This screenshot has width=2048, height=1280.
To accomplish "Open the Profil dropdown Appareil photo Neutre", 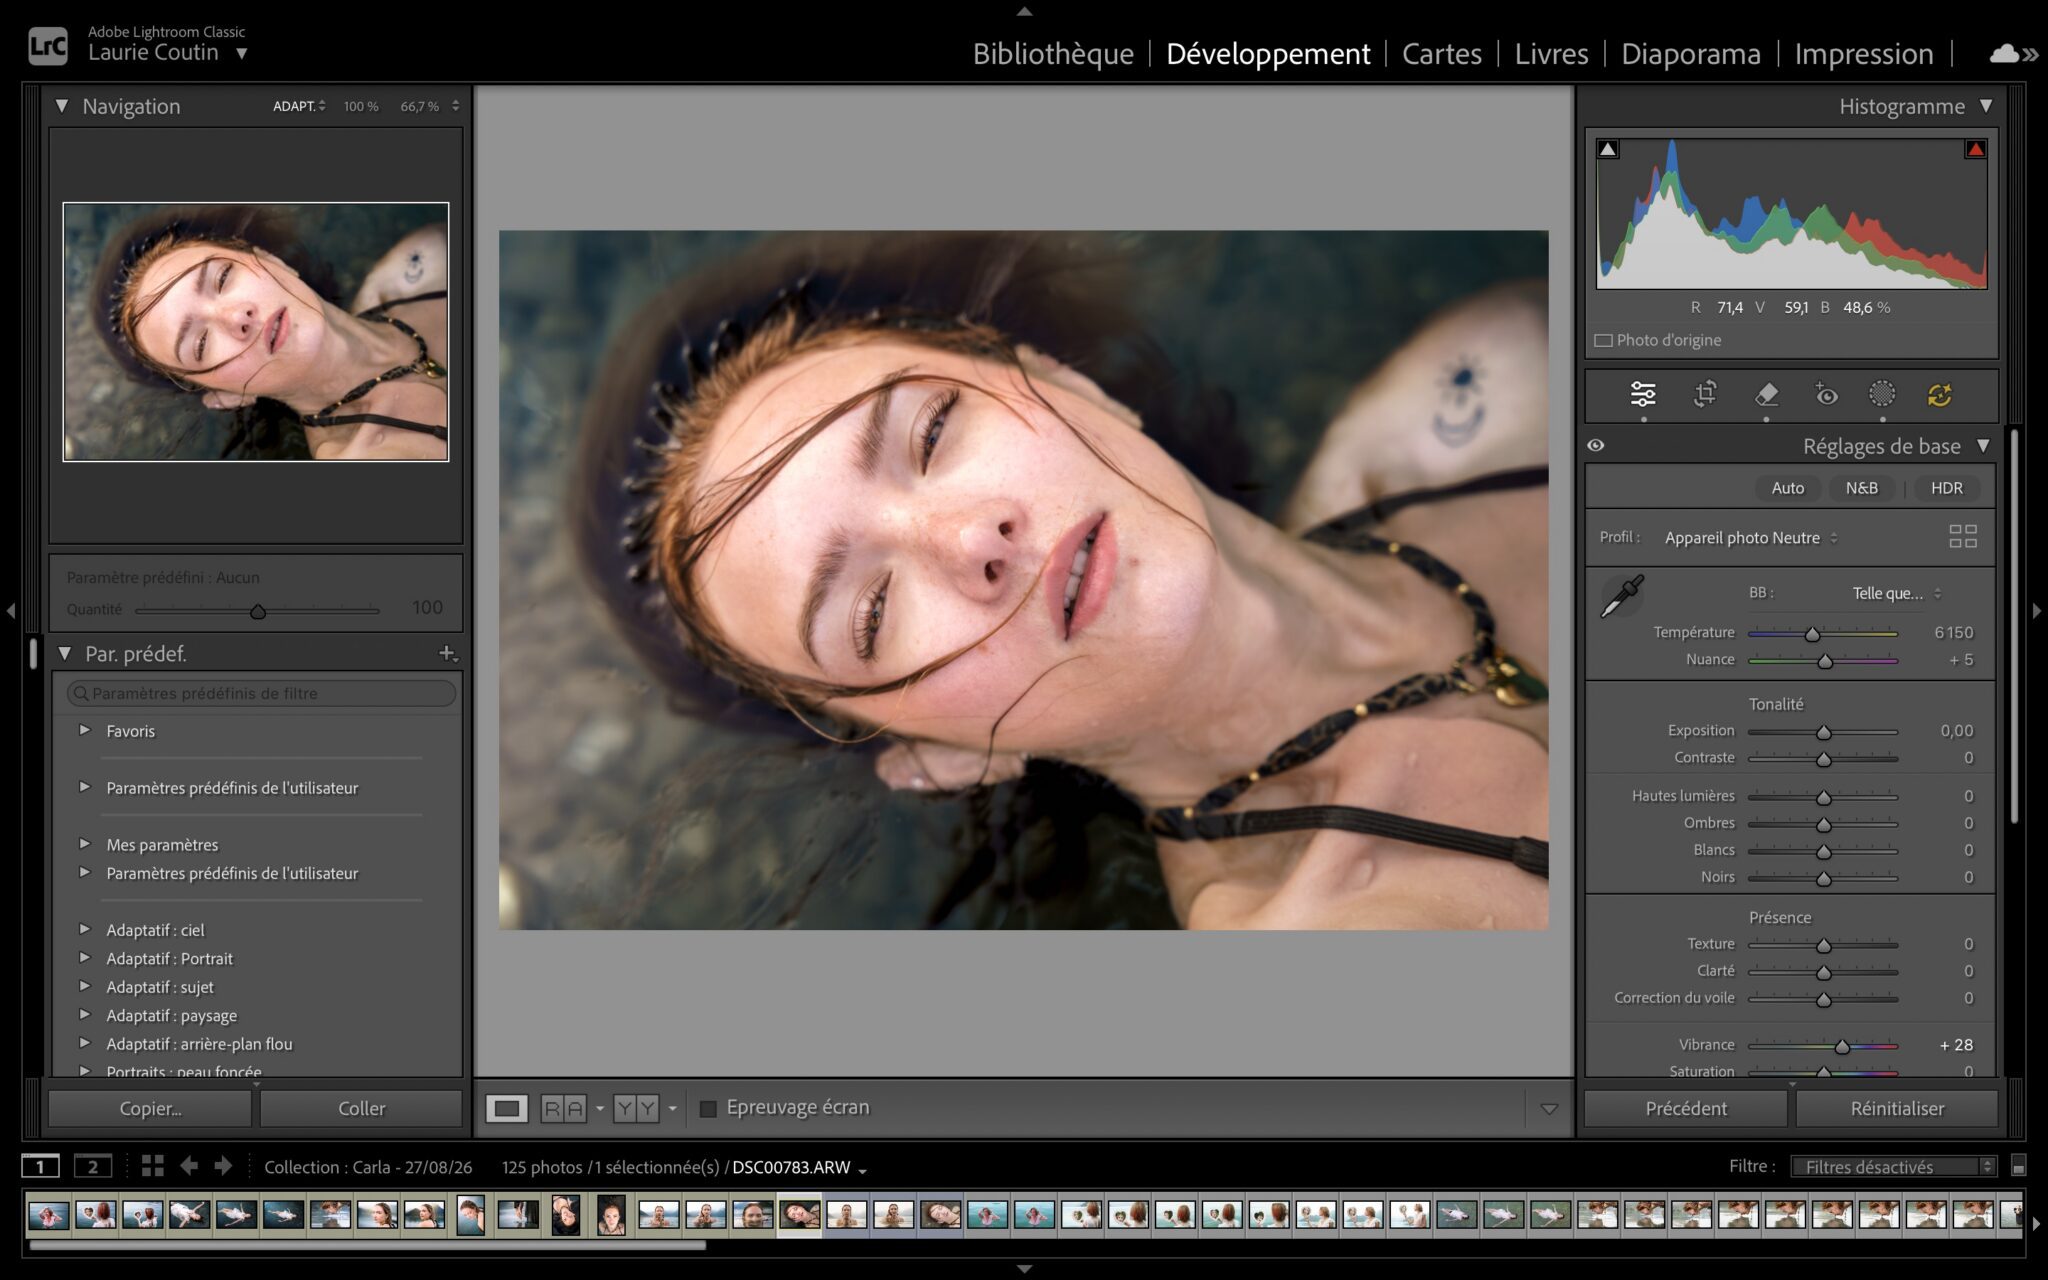I will click(x=1751, y=538).
